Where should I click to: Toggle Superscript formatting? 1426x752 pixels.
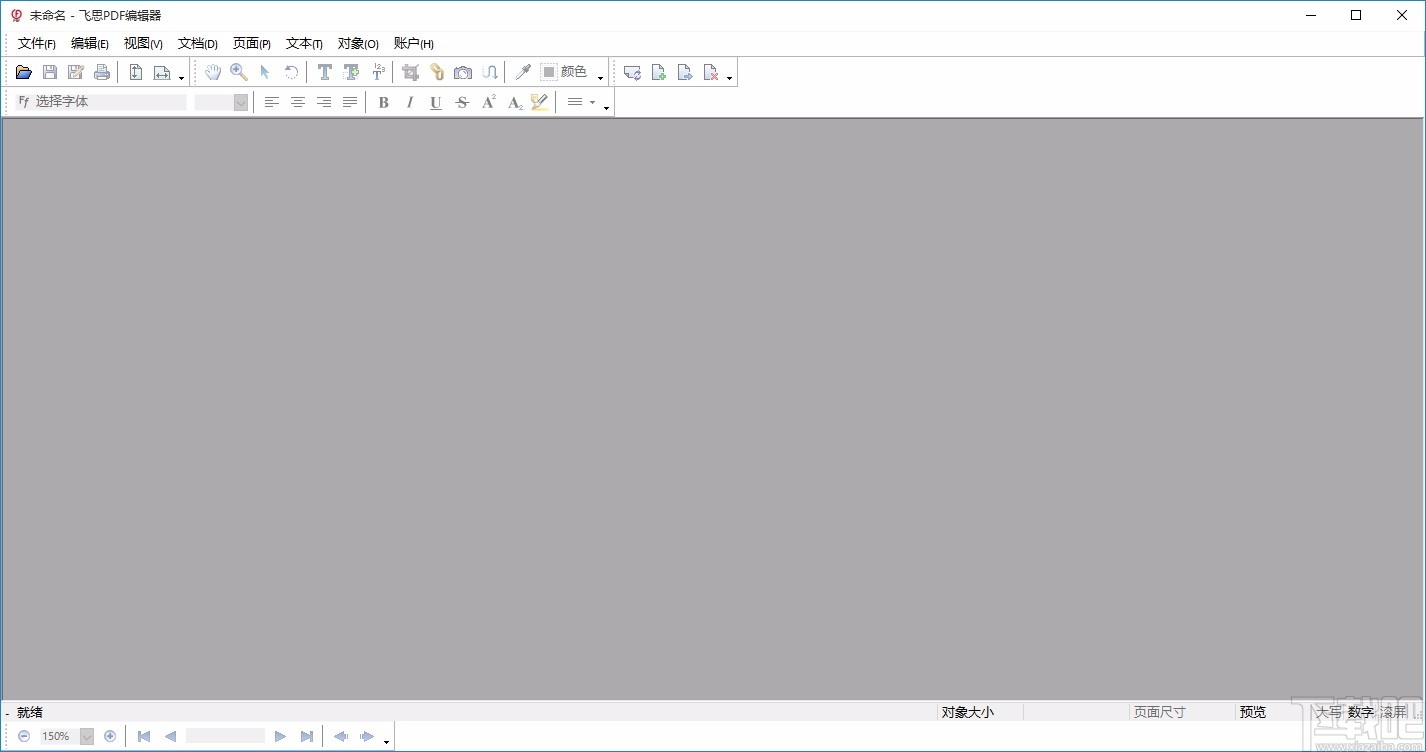click(x=488, y=102)
